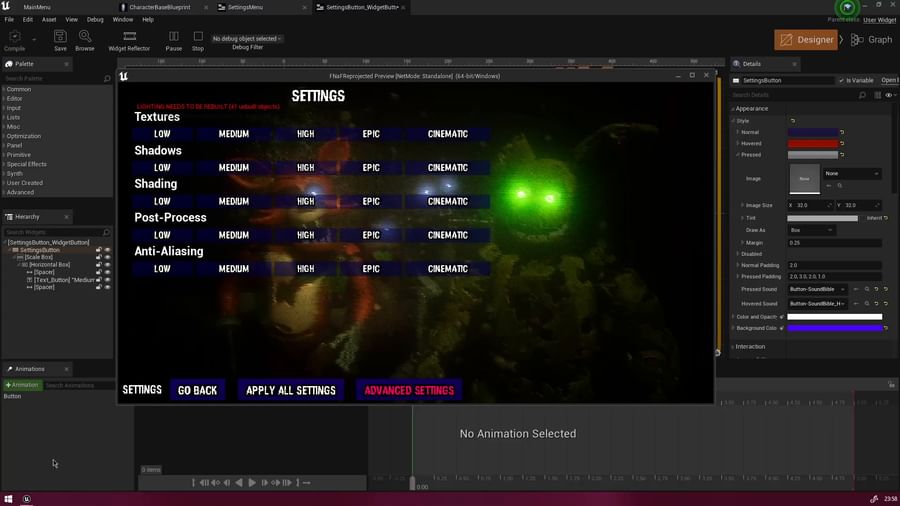Toggle visibility eye for Scale Box row
Screen dimensions: 900x506
pyautogui.click(x=107, y=258)
